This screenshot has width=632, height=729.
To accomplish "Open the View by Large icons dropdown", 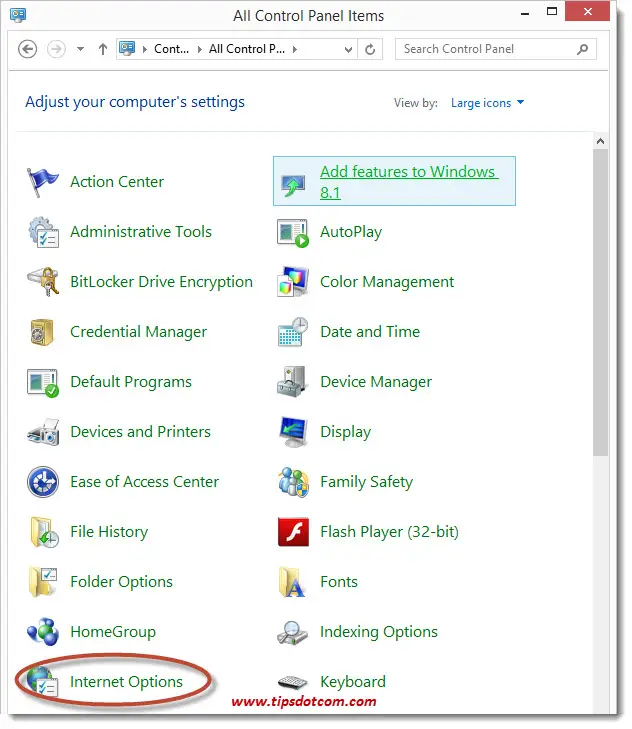I will 487,103.
